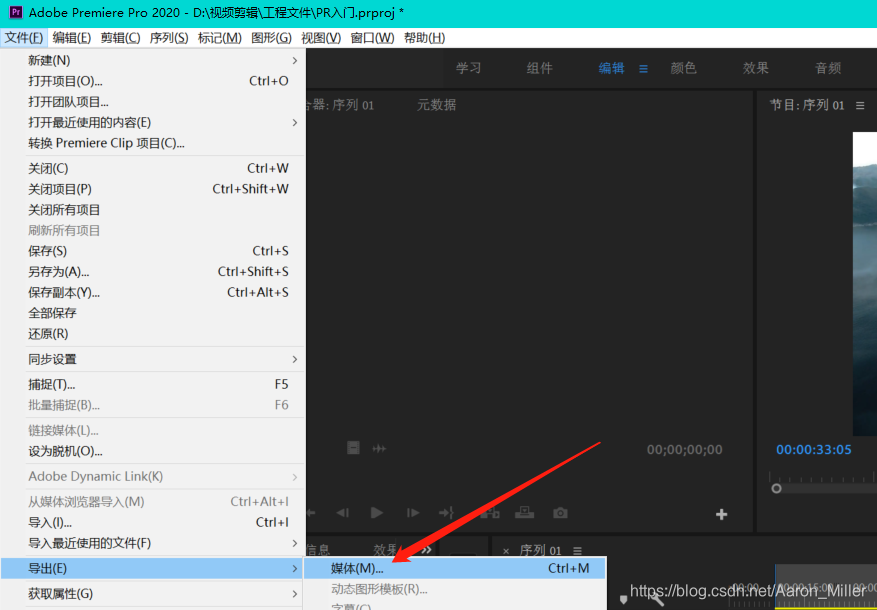Switch to the 音频 workspace tab

pyautogui.click(x=828, y=68)
